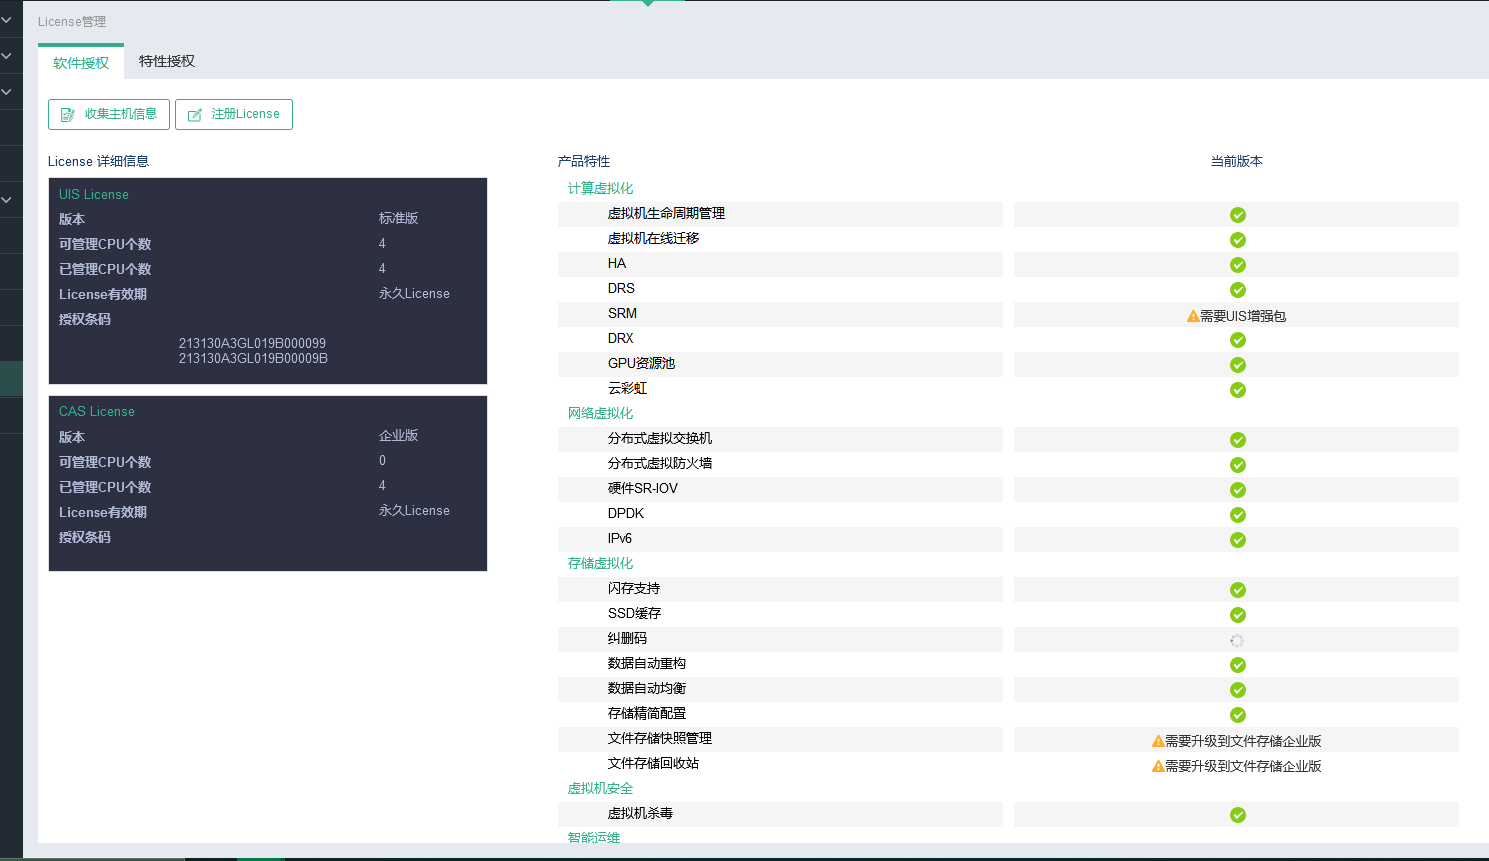Click the 云彩虹 feature label
The image size is (1489, 861).
(627, 388)
